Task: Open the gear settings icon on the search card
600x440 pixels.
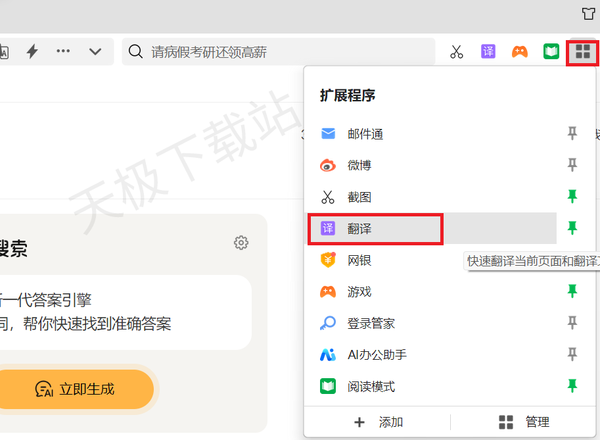Action: point(241,243)
